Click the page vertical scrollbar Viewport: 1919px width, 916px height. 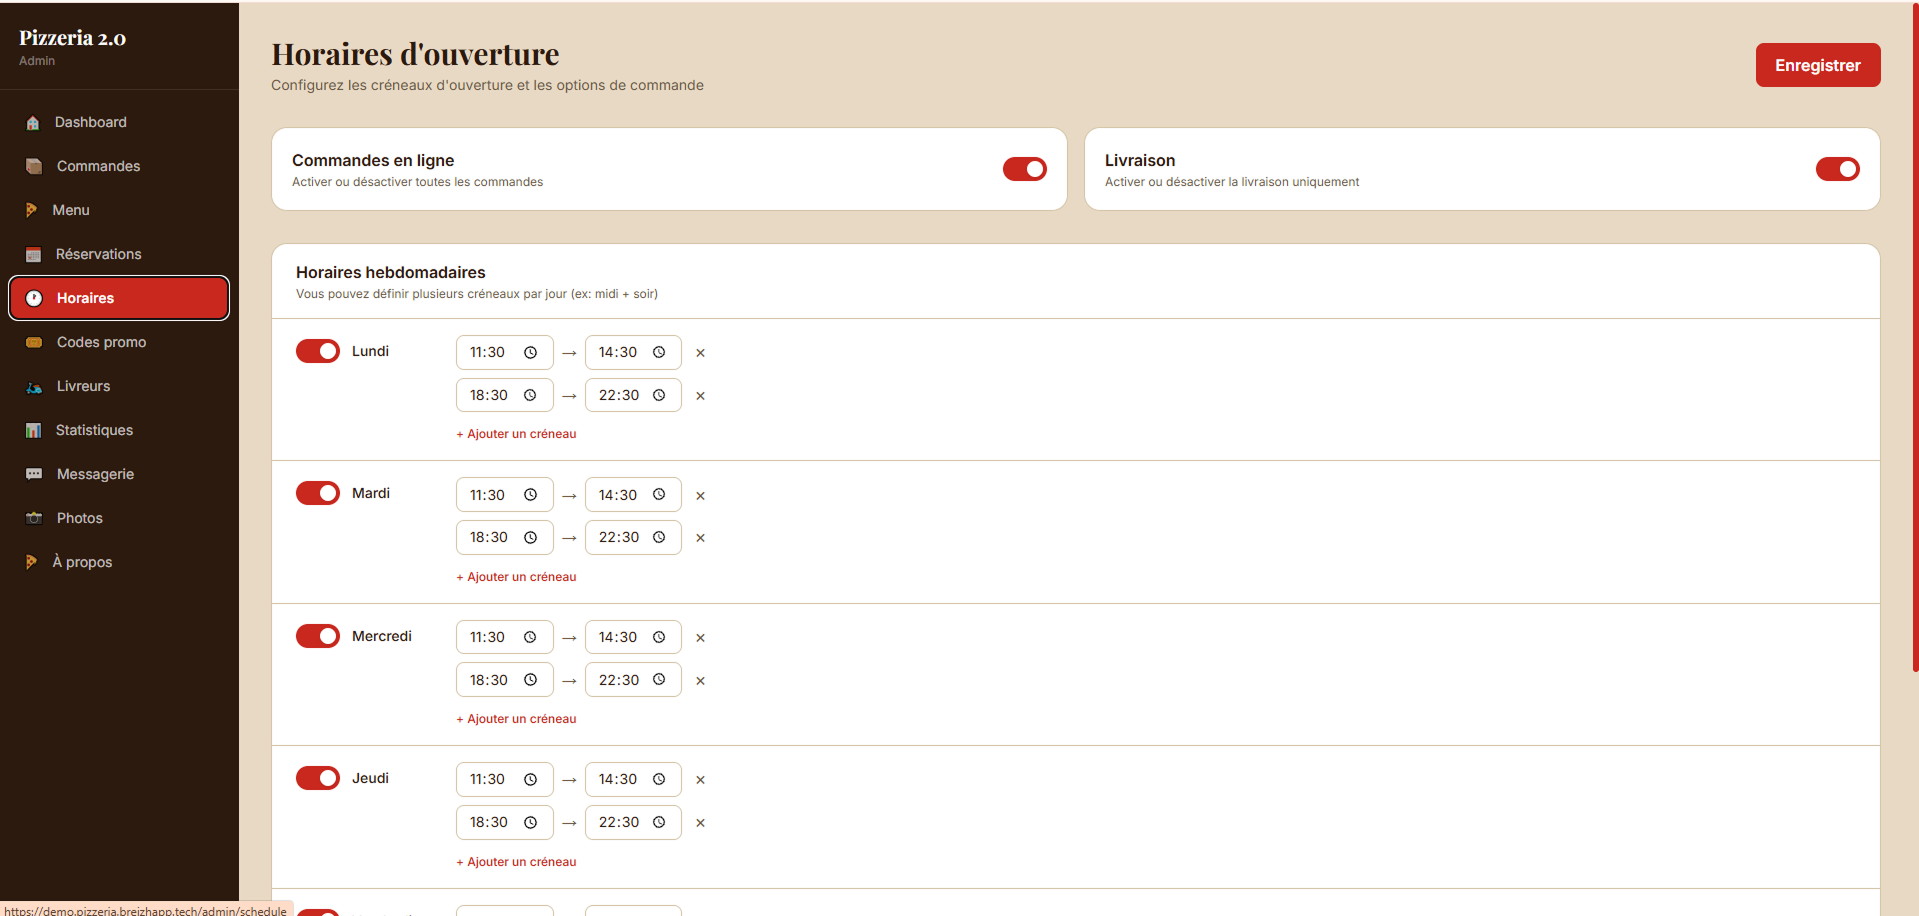click(1915, 340)
